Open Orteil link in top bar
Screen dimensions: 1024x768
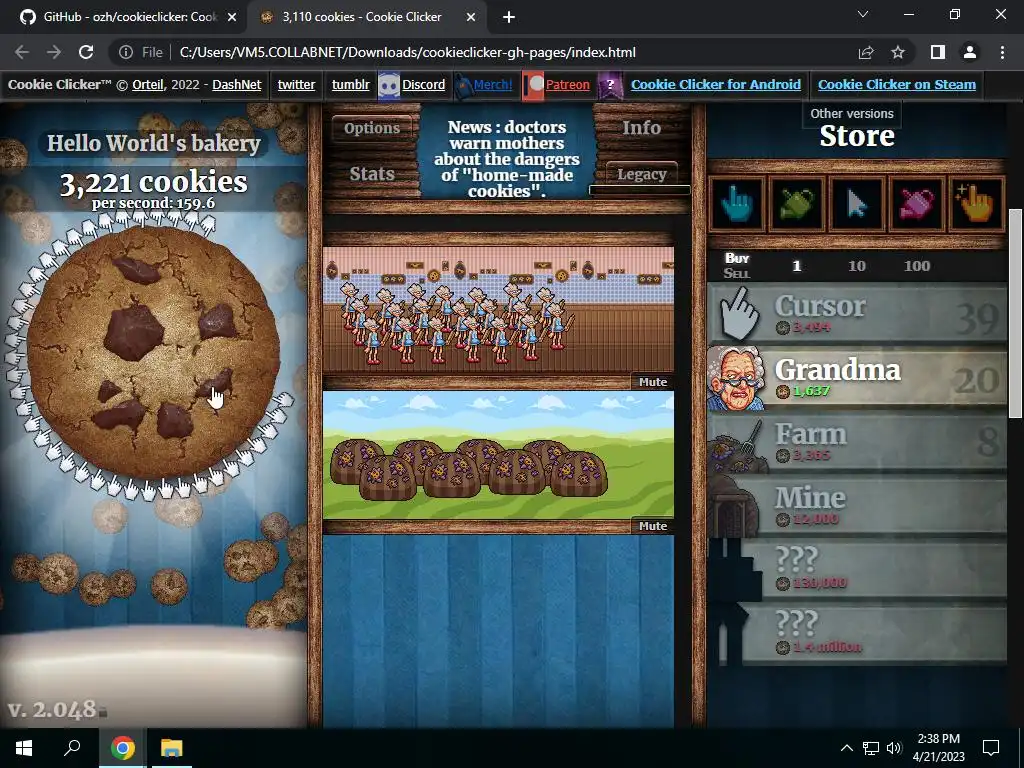point(148,85)
